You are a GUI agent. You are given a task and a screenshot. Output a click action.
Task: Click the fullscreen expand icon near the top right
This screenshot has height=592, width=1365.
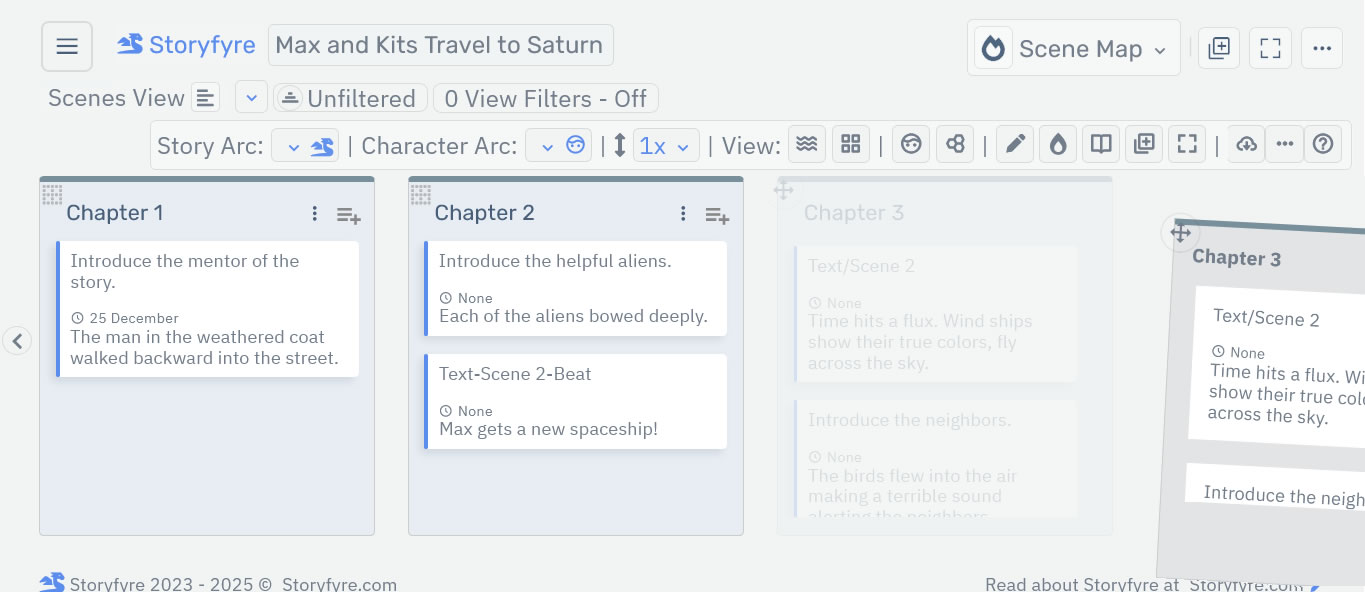(x=1270, y=47)
